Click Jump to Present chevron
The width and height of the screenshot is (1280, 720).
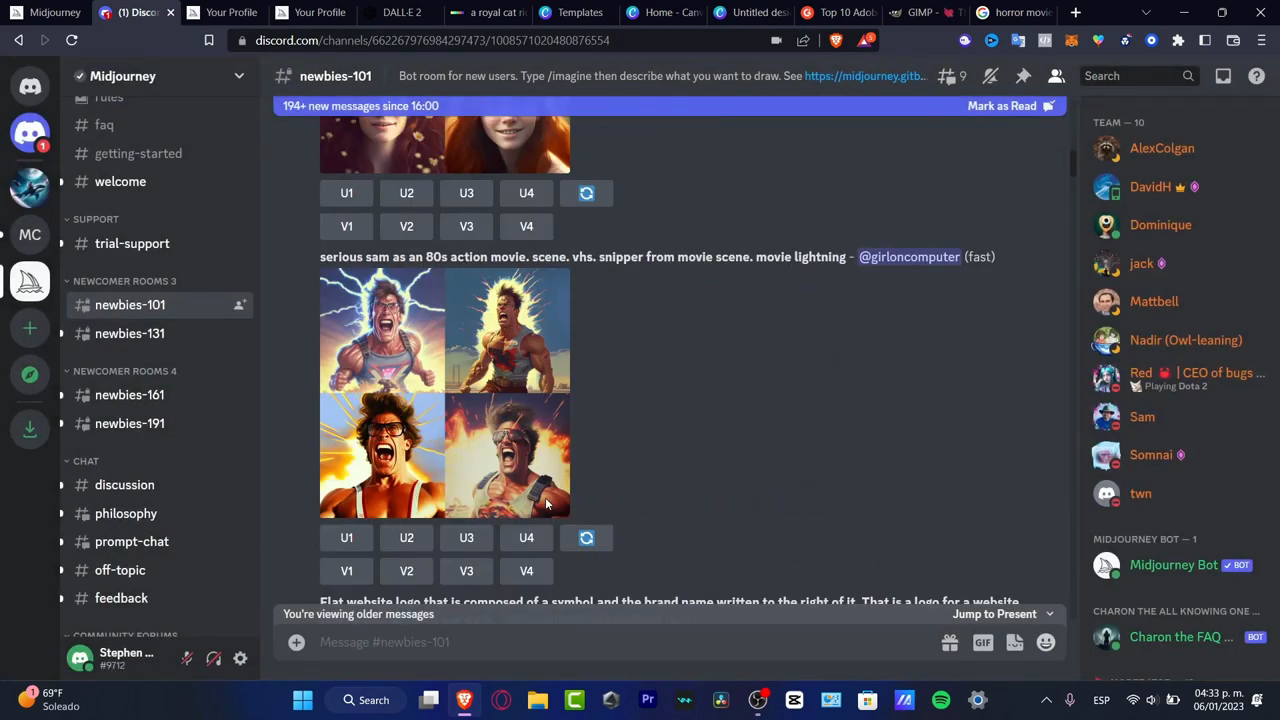[x=1049, y=614]
